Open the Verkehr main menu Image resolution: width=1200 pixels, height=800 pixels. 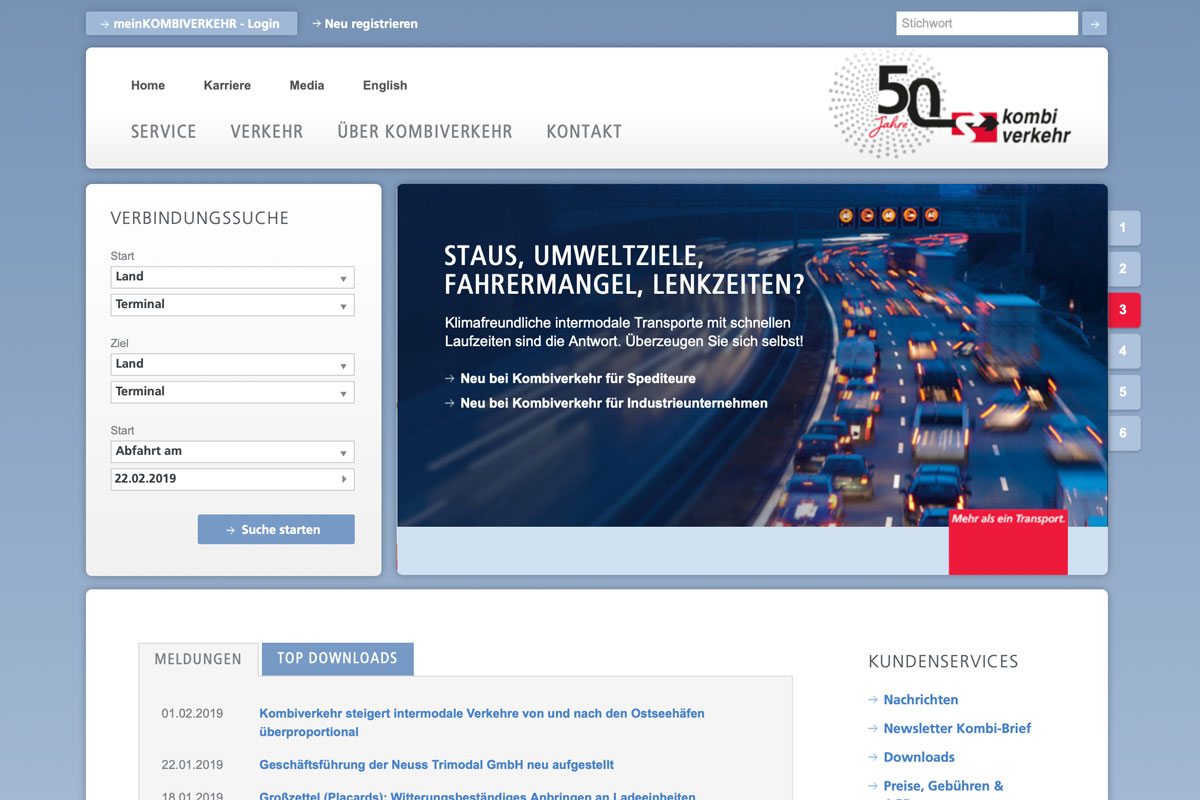(266, 132)
